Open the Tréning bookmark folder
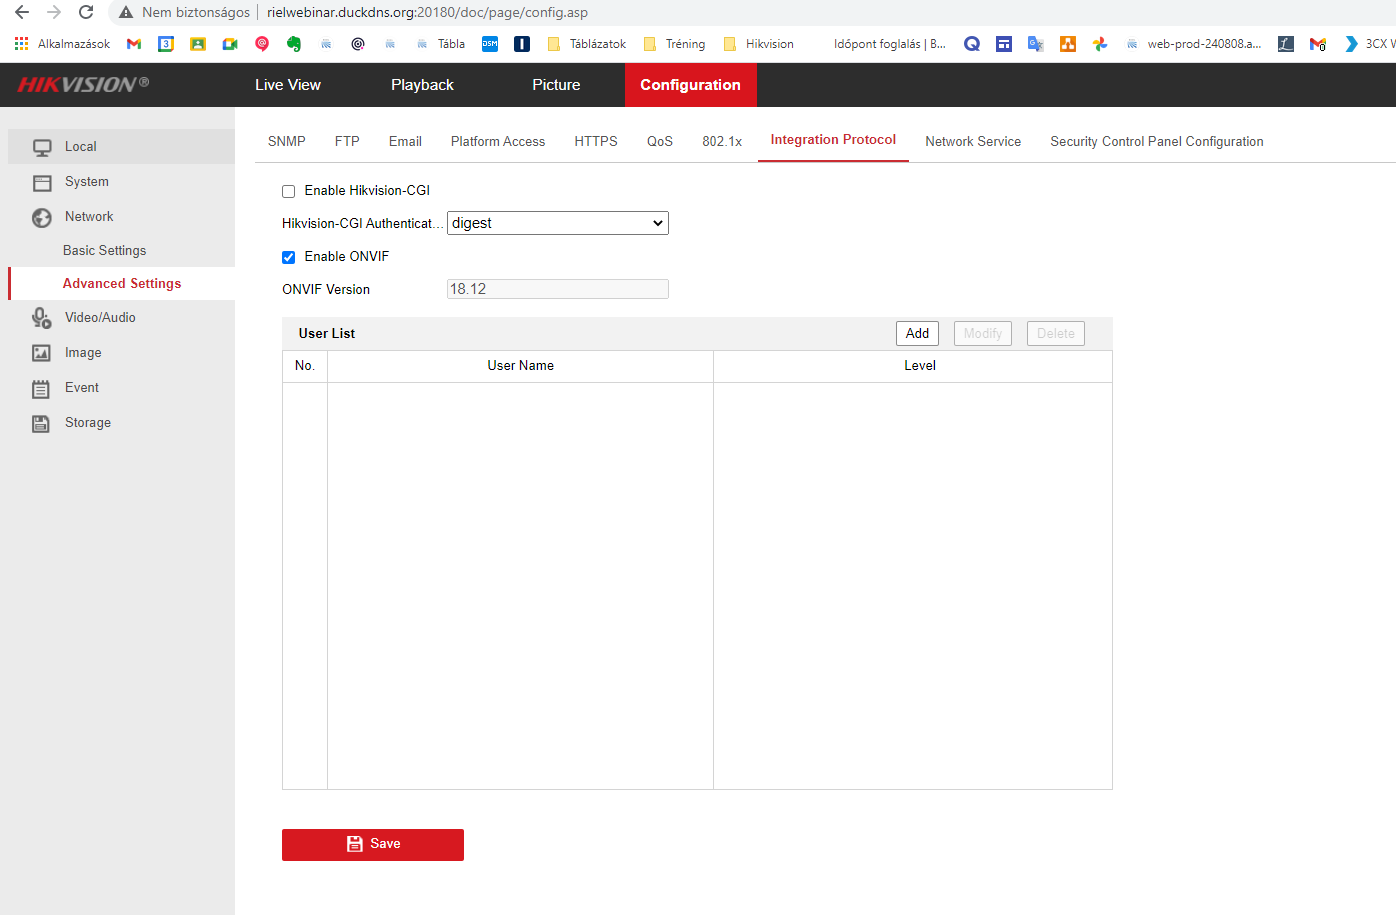The image size is (1396, 915). pos(675,44)
